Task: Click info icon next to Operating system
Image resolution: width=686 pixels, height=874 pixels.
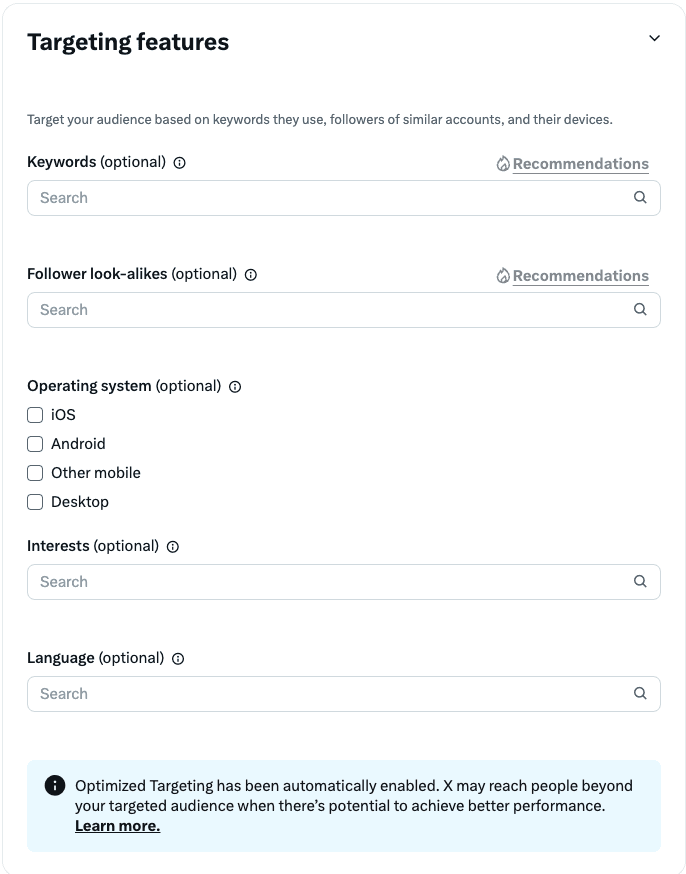Action: 235,387
